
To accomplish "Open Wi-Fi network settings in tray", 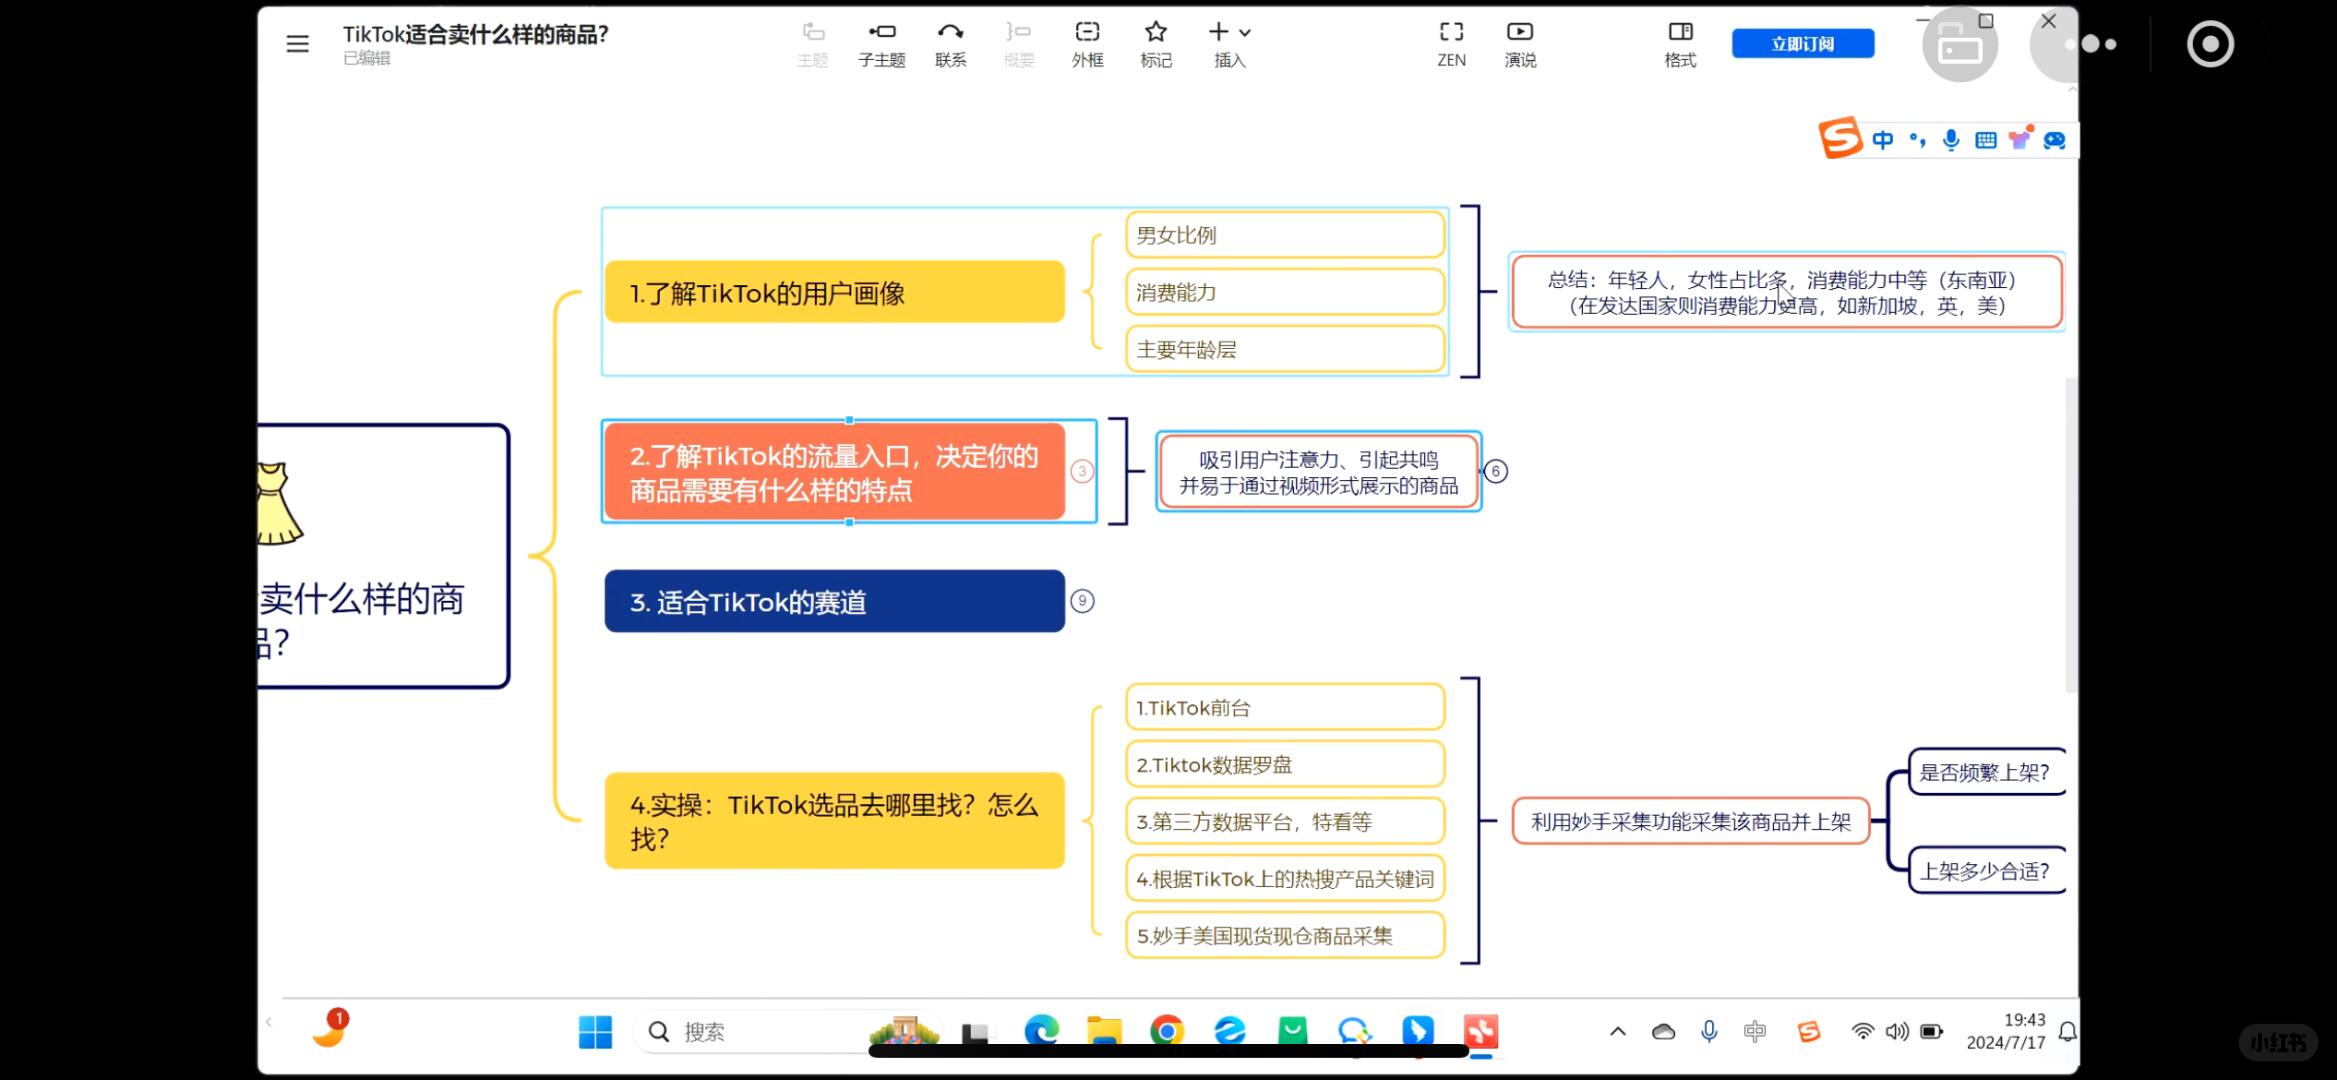I will 1862,1032.
